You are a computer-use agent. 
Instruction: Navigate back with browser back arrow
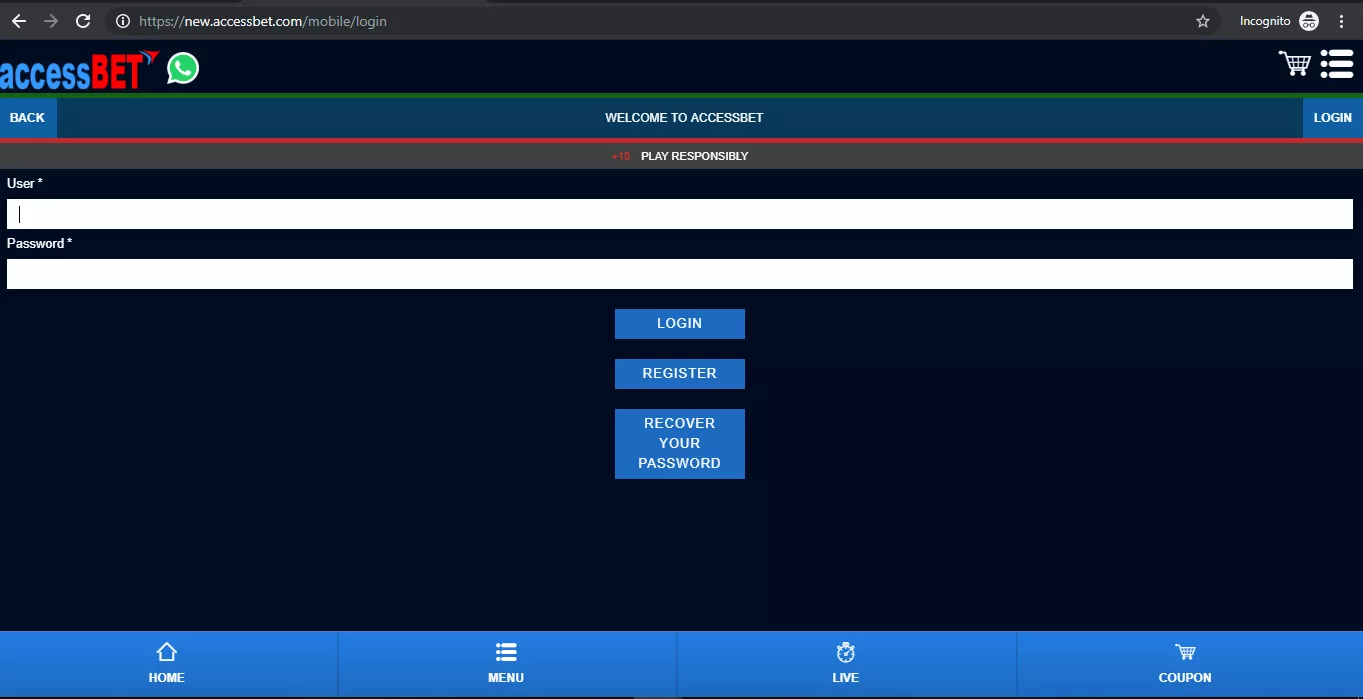pyautogui.click(x=18, y=20)
